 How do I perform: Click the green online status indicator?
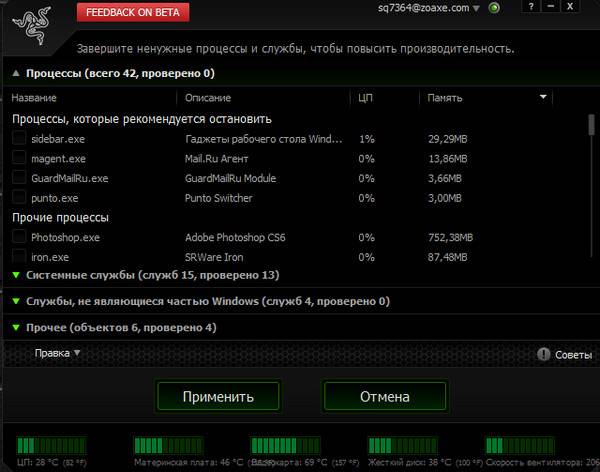494,8
